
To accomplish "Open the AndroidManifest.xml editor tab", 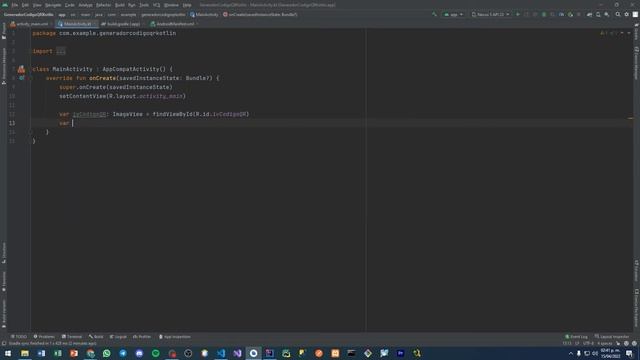I will click(x=173, y=24).
